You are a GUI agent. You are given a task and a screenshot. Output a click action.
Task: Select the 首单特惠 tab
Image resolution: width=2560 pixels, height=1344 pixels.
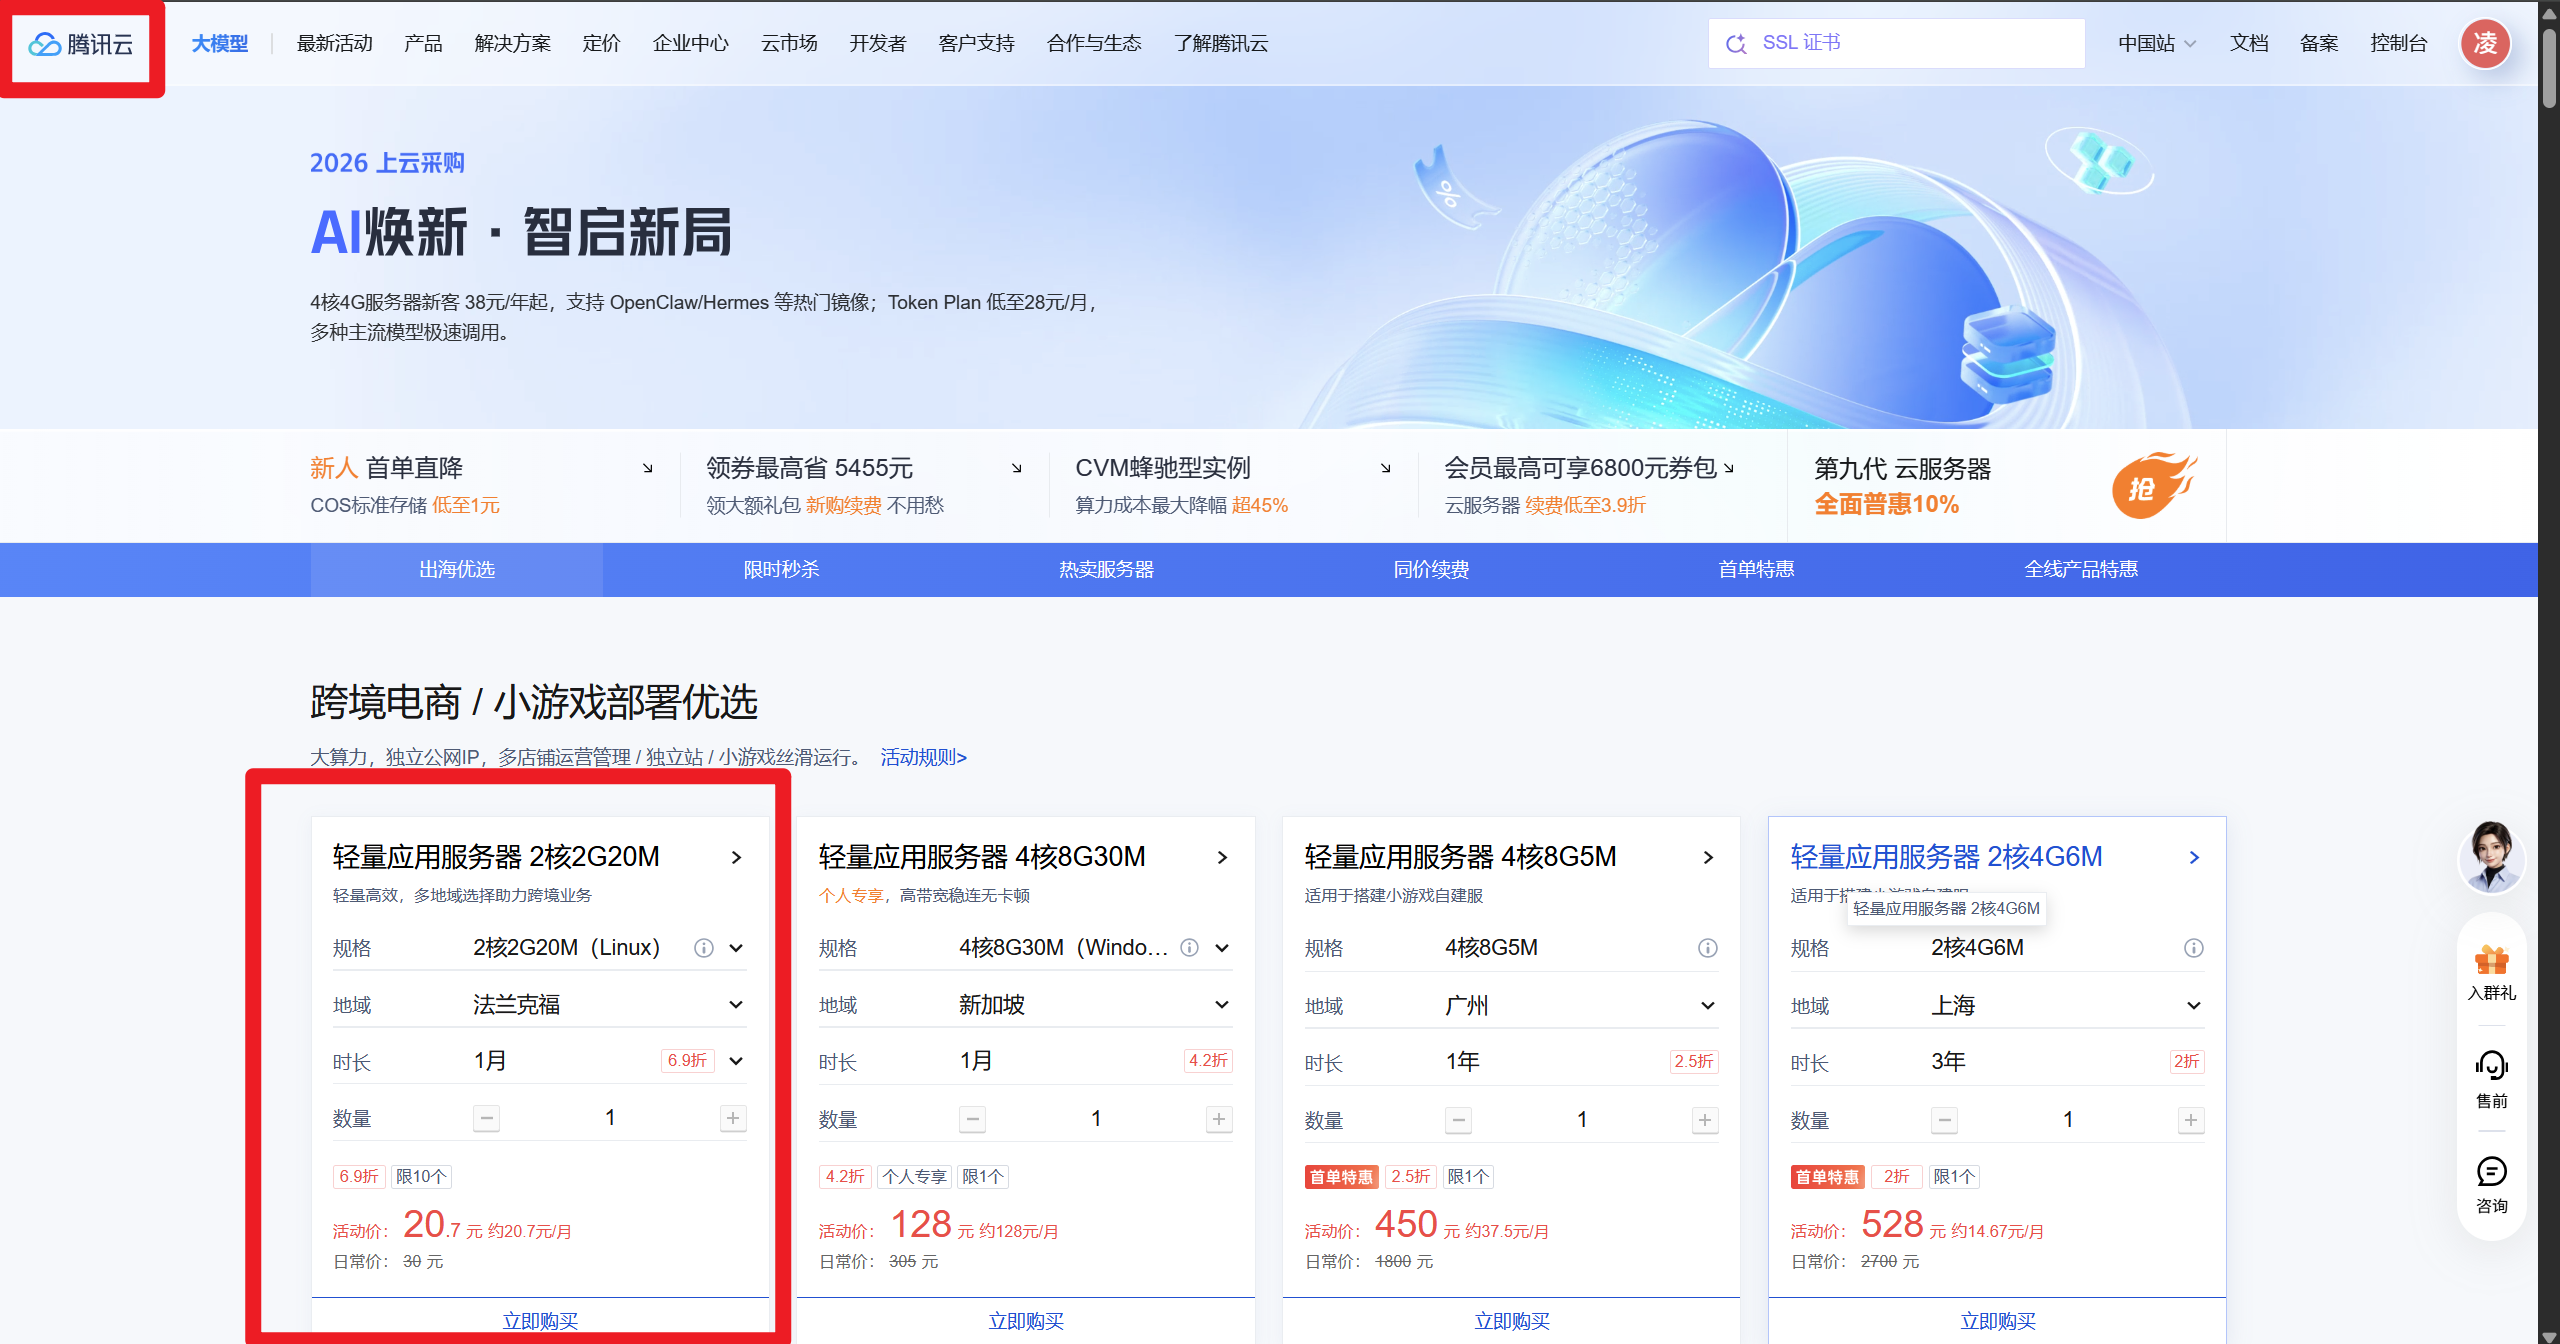point(1756,569)
